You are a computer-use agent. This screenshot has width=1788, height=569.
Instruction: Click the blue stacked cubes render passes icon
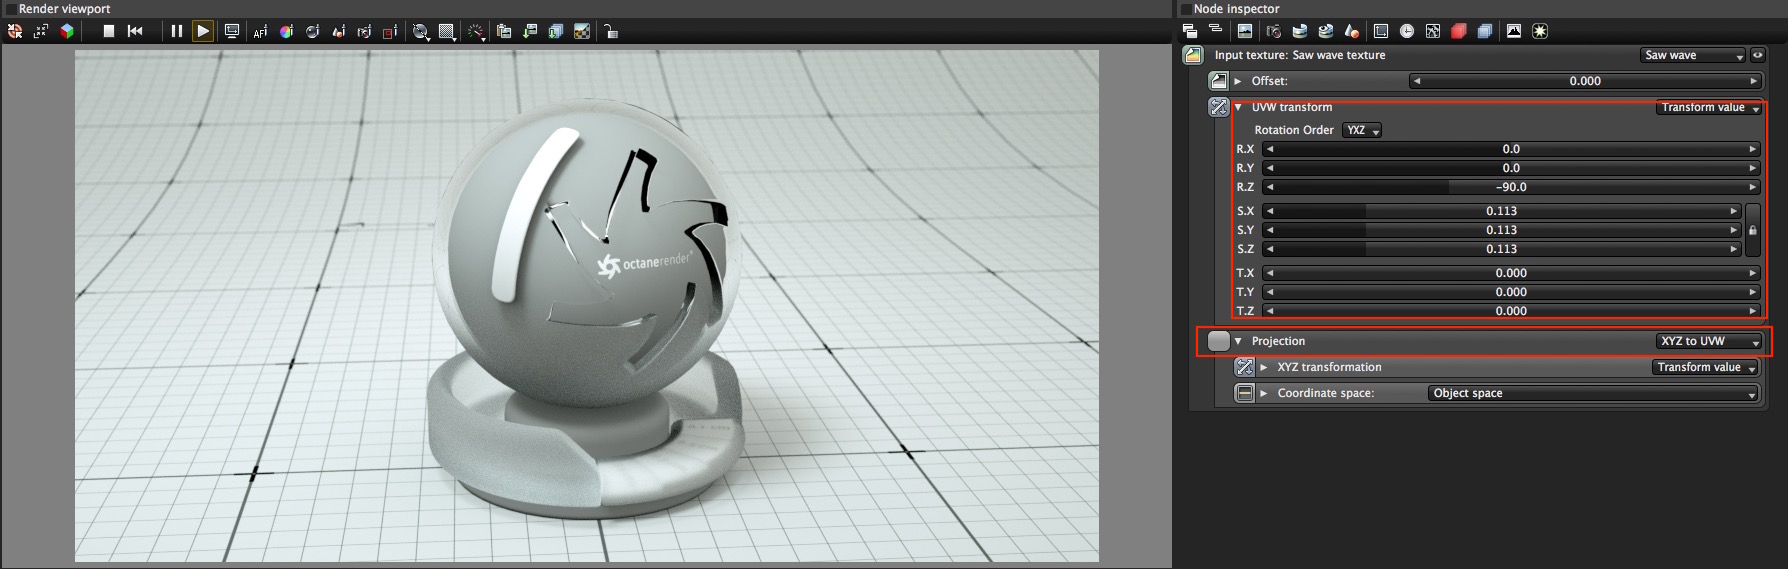click(x=1485, y=31)
